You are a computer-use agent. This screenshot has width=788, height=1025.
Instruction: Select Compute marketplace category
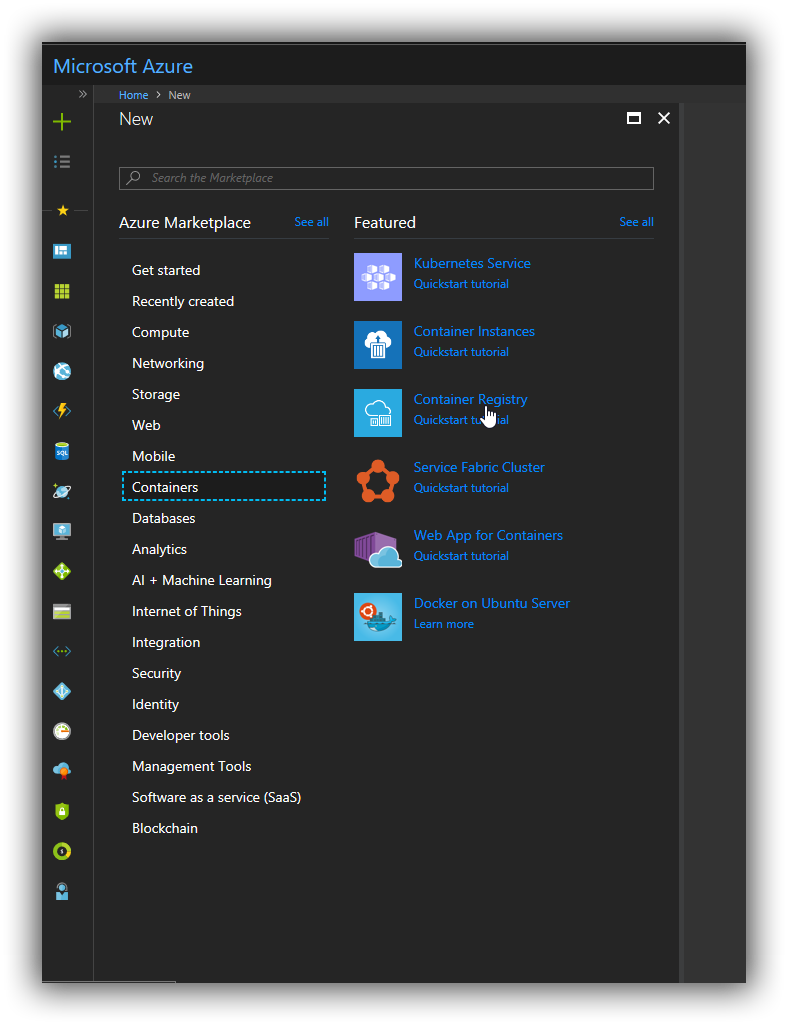160,332
